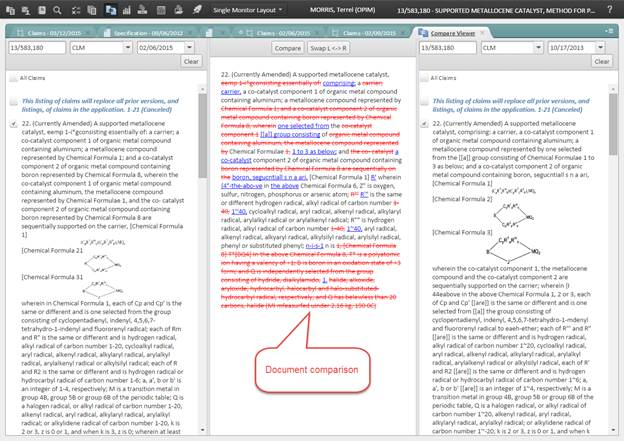
Task: Uncheck claim 22 in the right pane
Action: [425, 124]
